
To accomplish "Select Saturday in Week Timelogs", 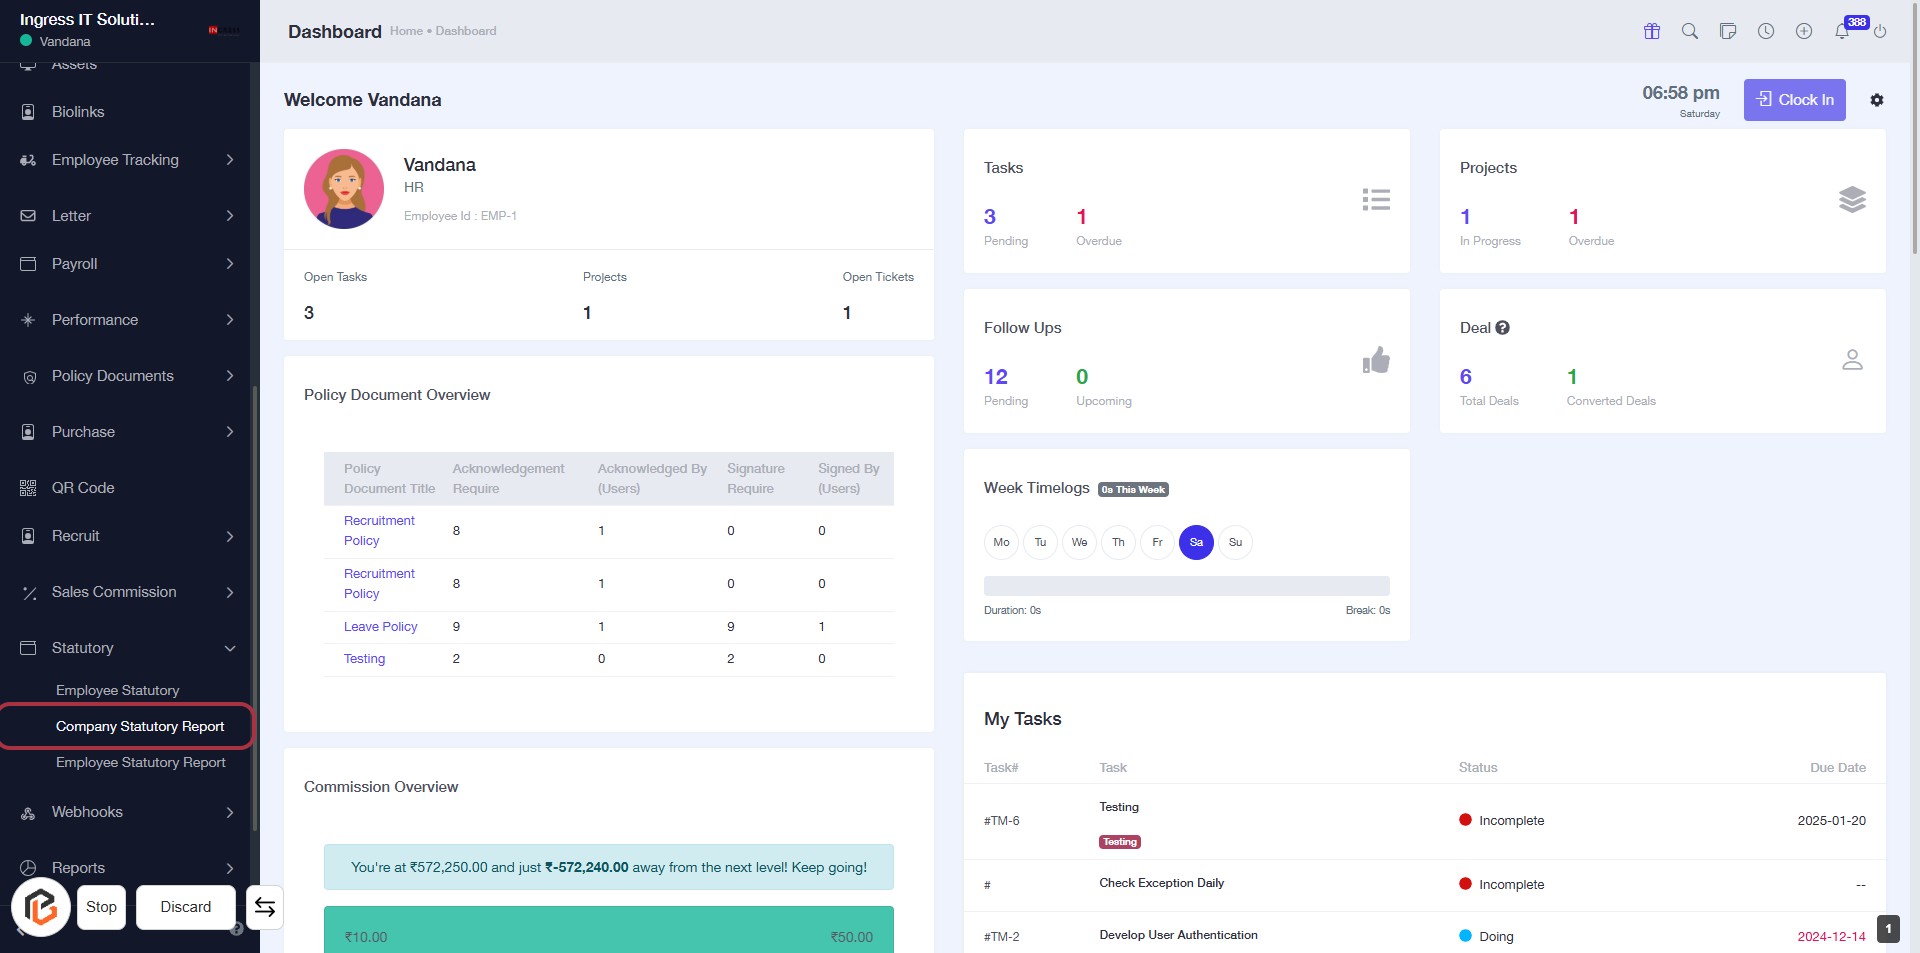I will click(x=1196, y=542).
